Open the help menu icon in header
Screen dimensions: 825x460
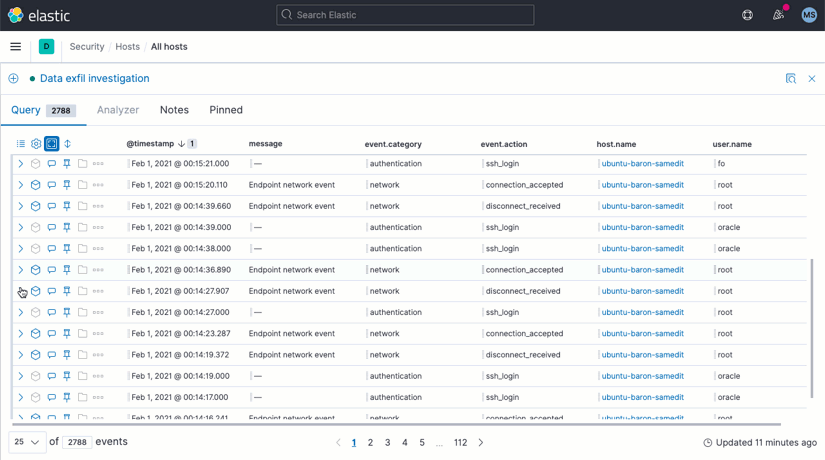point(747,15)
